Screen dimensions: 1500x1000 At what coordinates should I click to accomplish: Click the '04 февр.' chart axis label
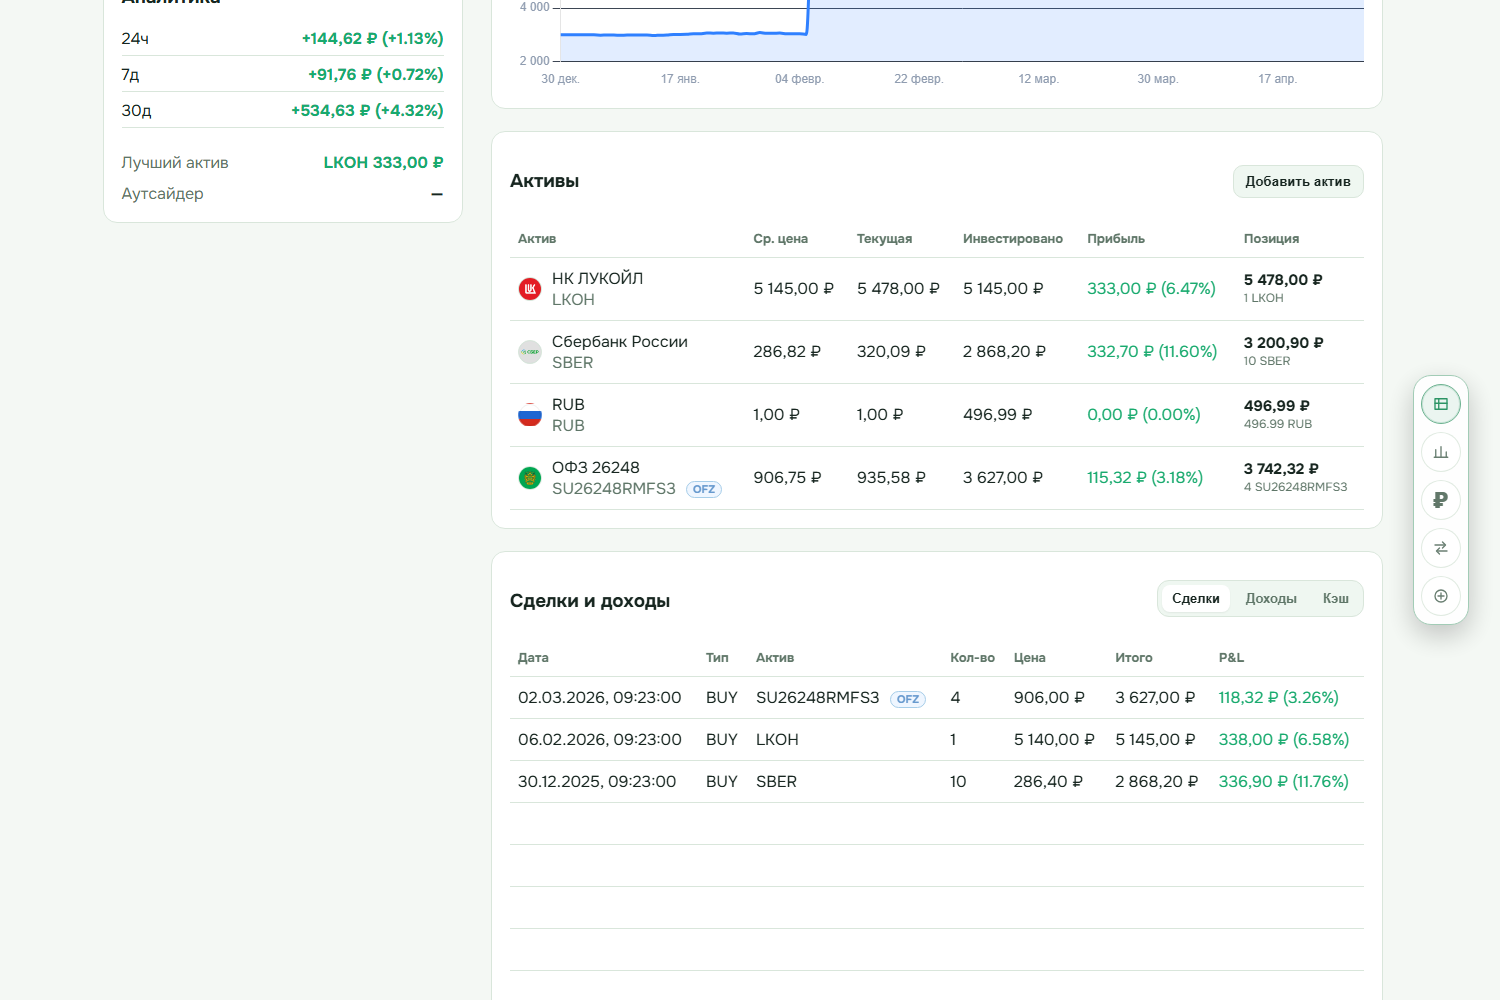click(x=799, y=78)
